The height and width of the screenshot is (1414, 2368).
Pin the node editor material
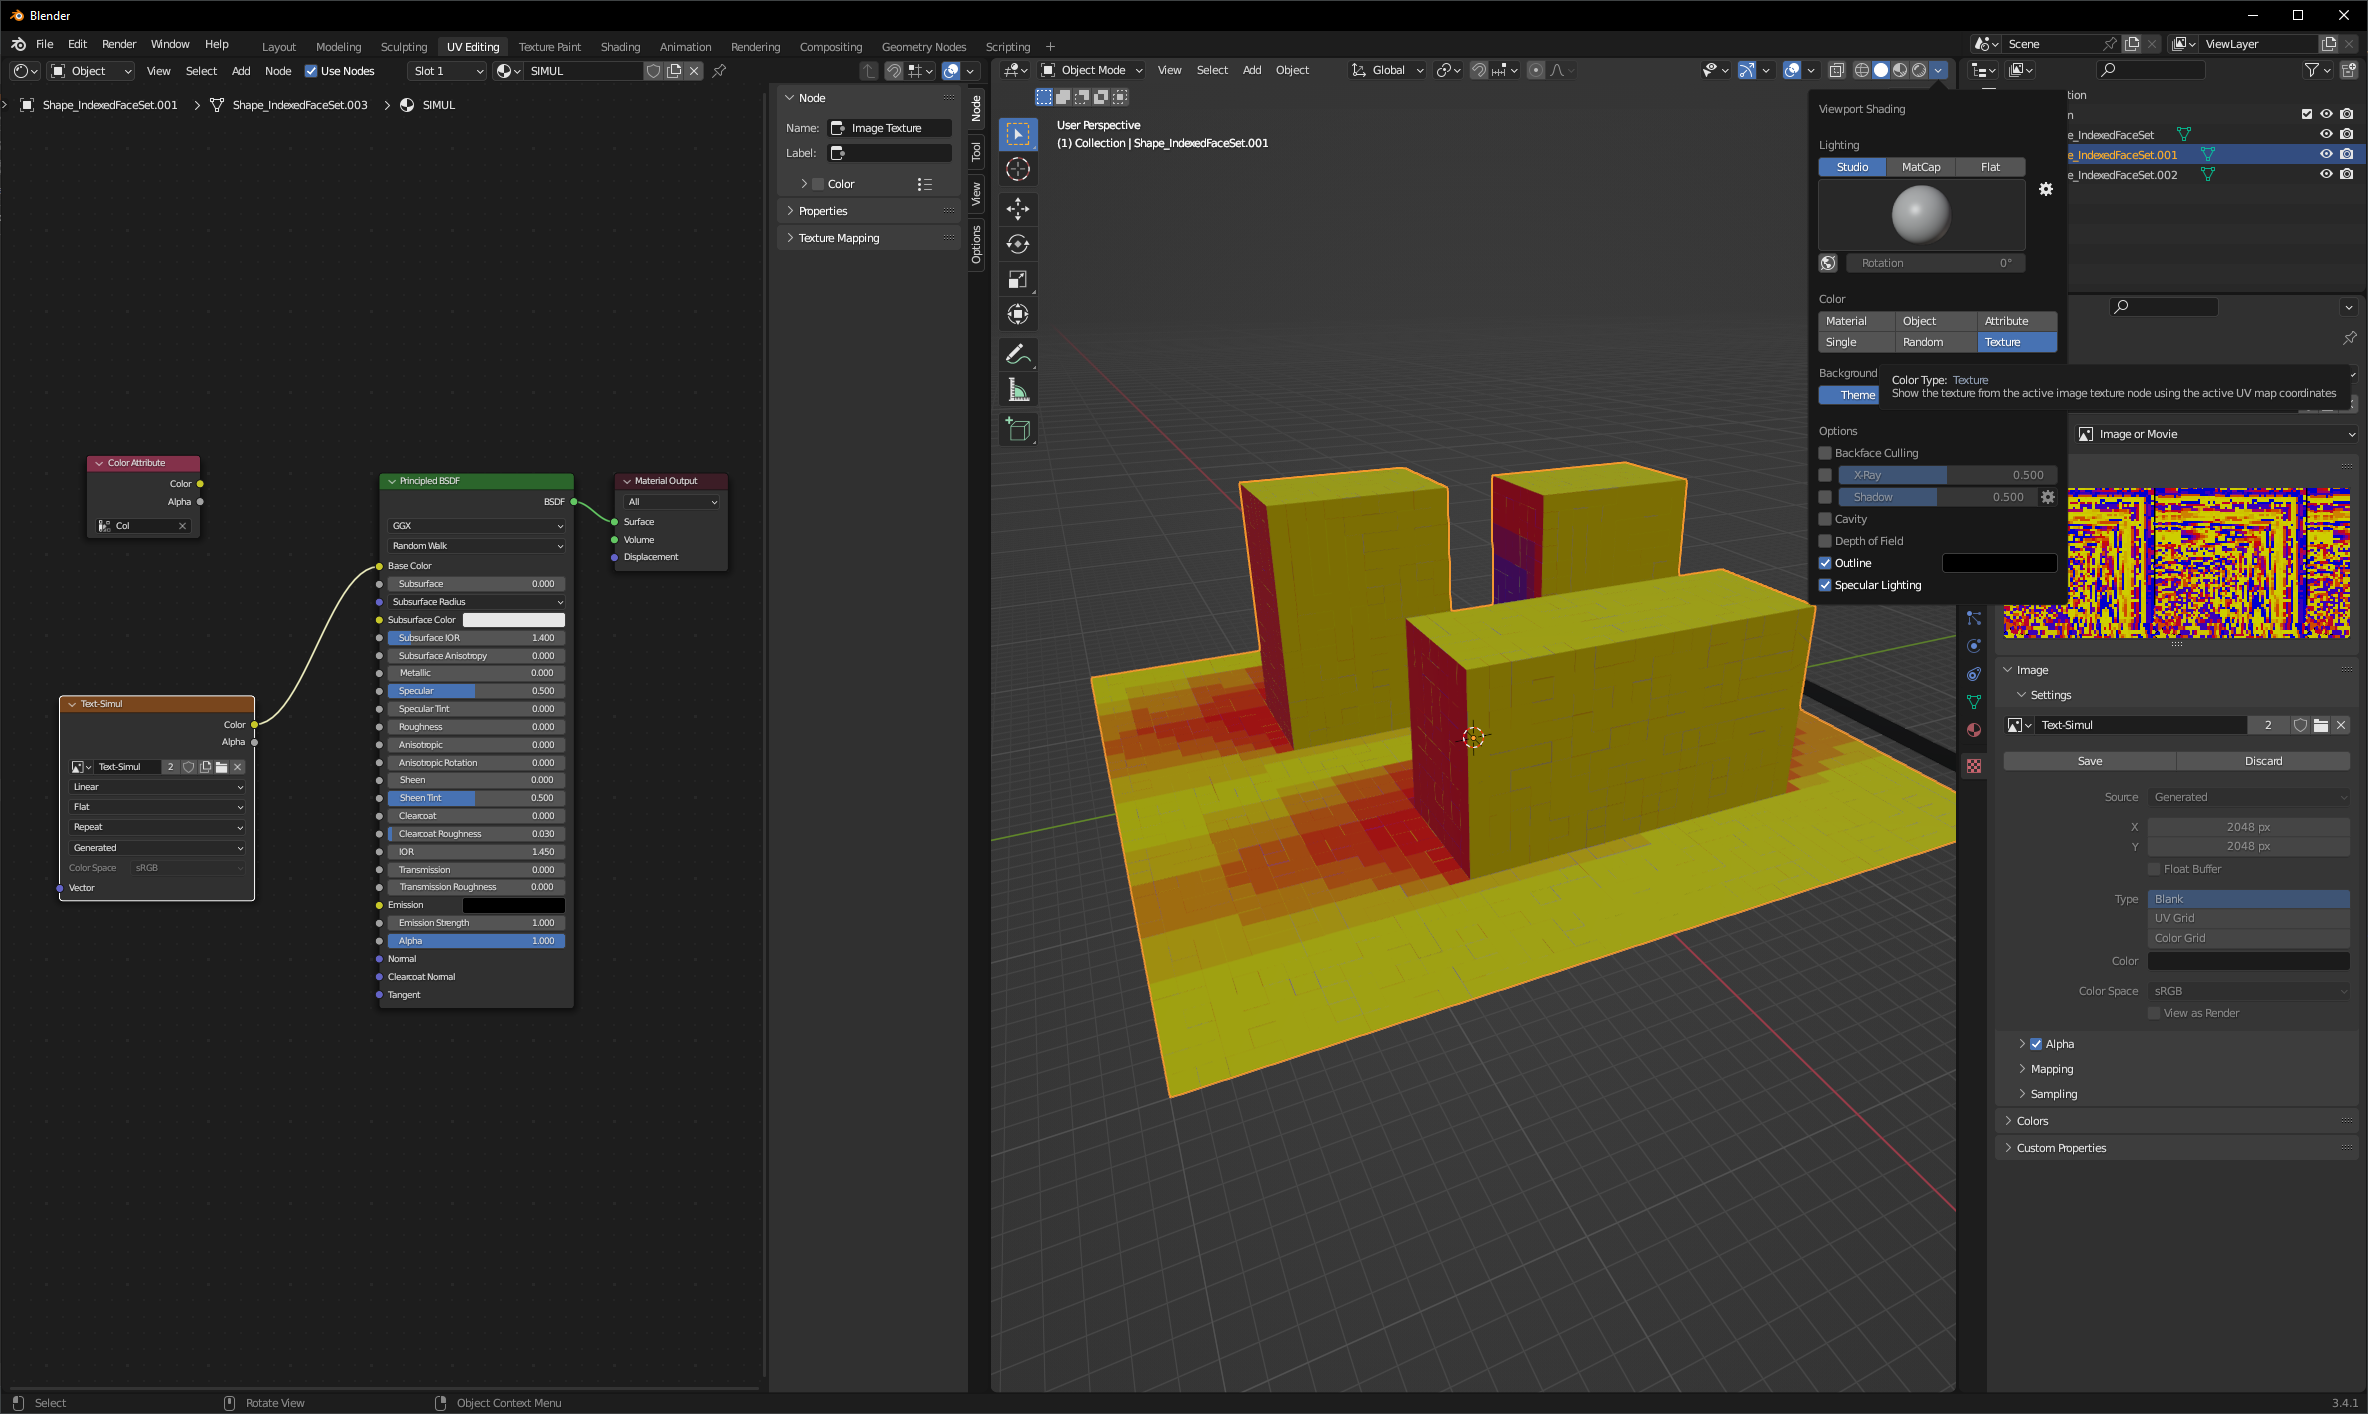point(719,71)
